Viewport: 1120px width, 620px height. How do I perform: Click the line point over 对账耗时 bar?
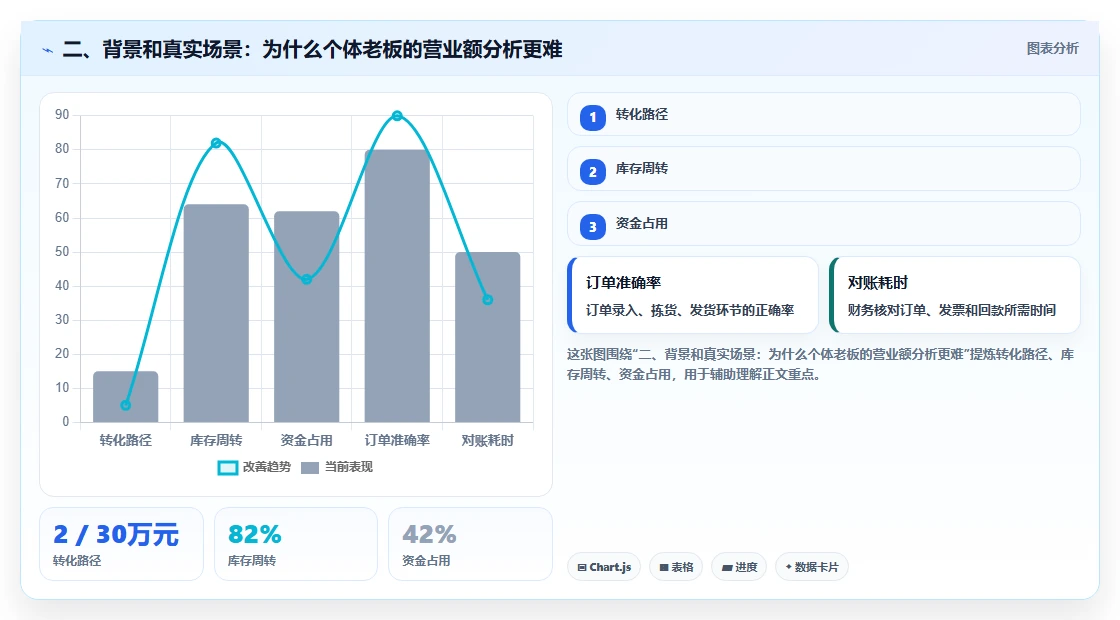click(488, 300)
